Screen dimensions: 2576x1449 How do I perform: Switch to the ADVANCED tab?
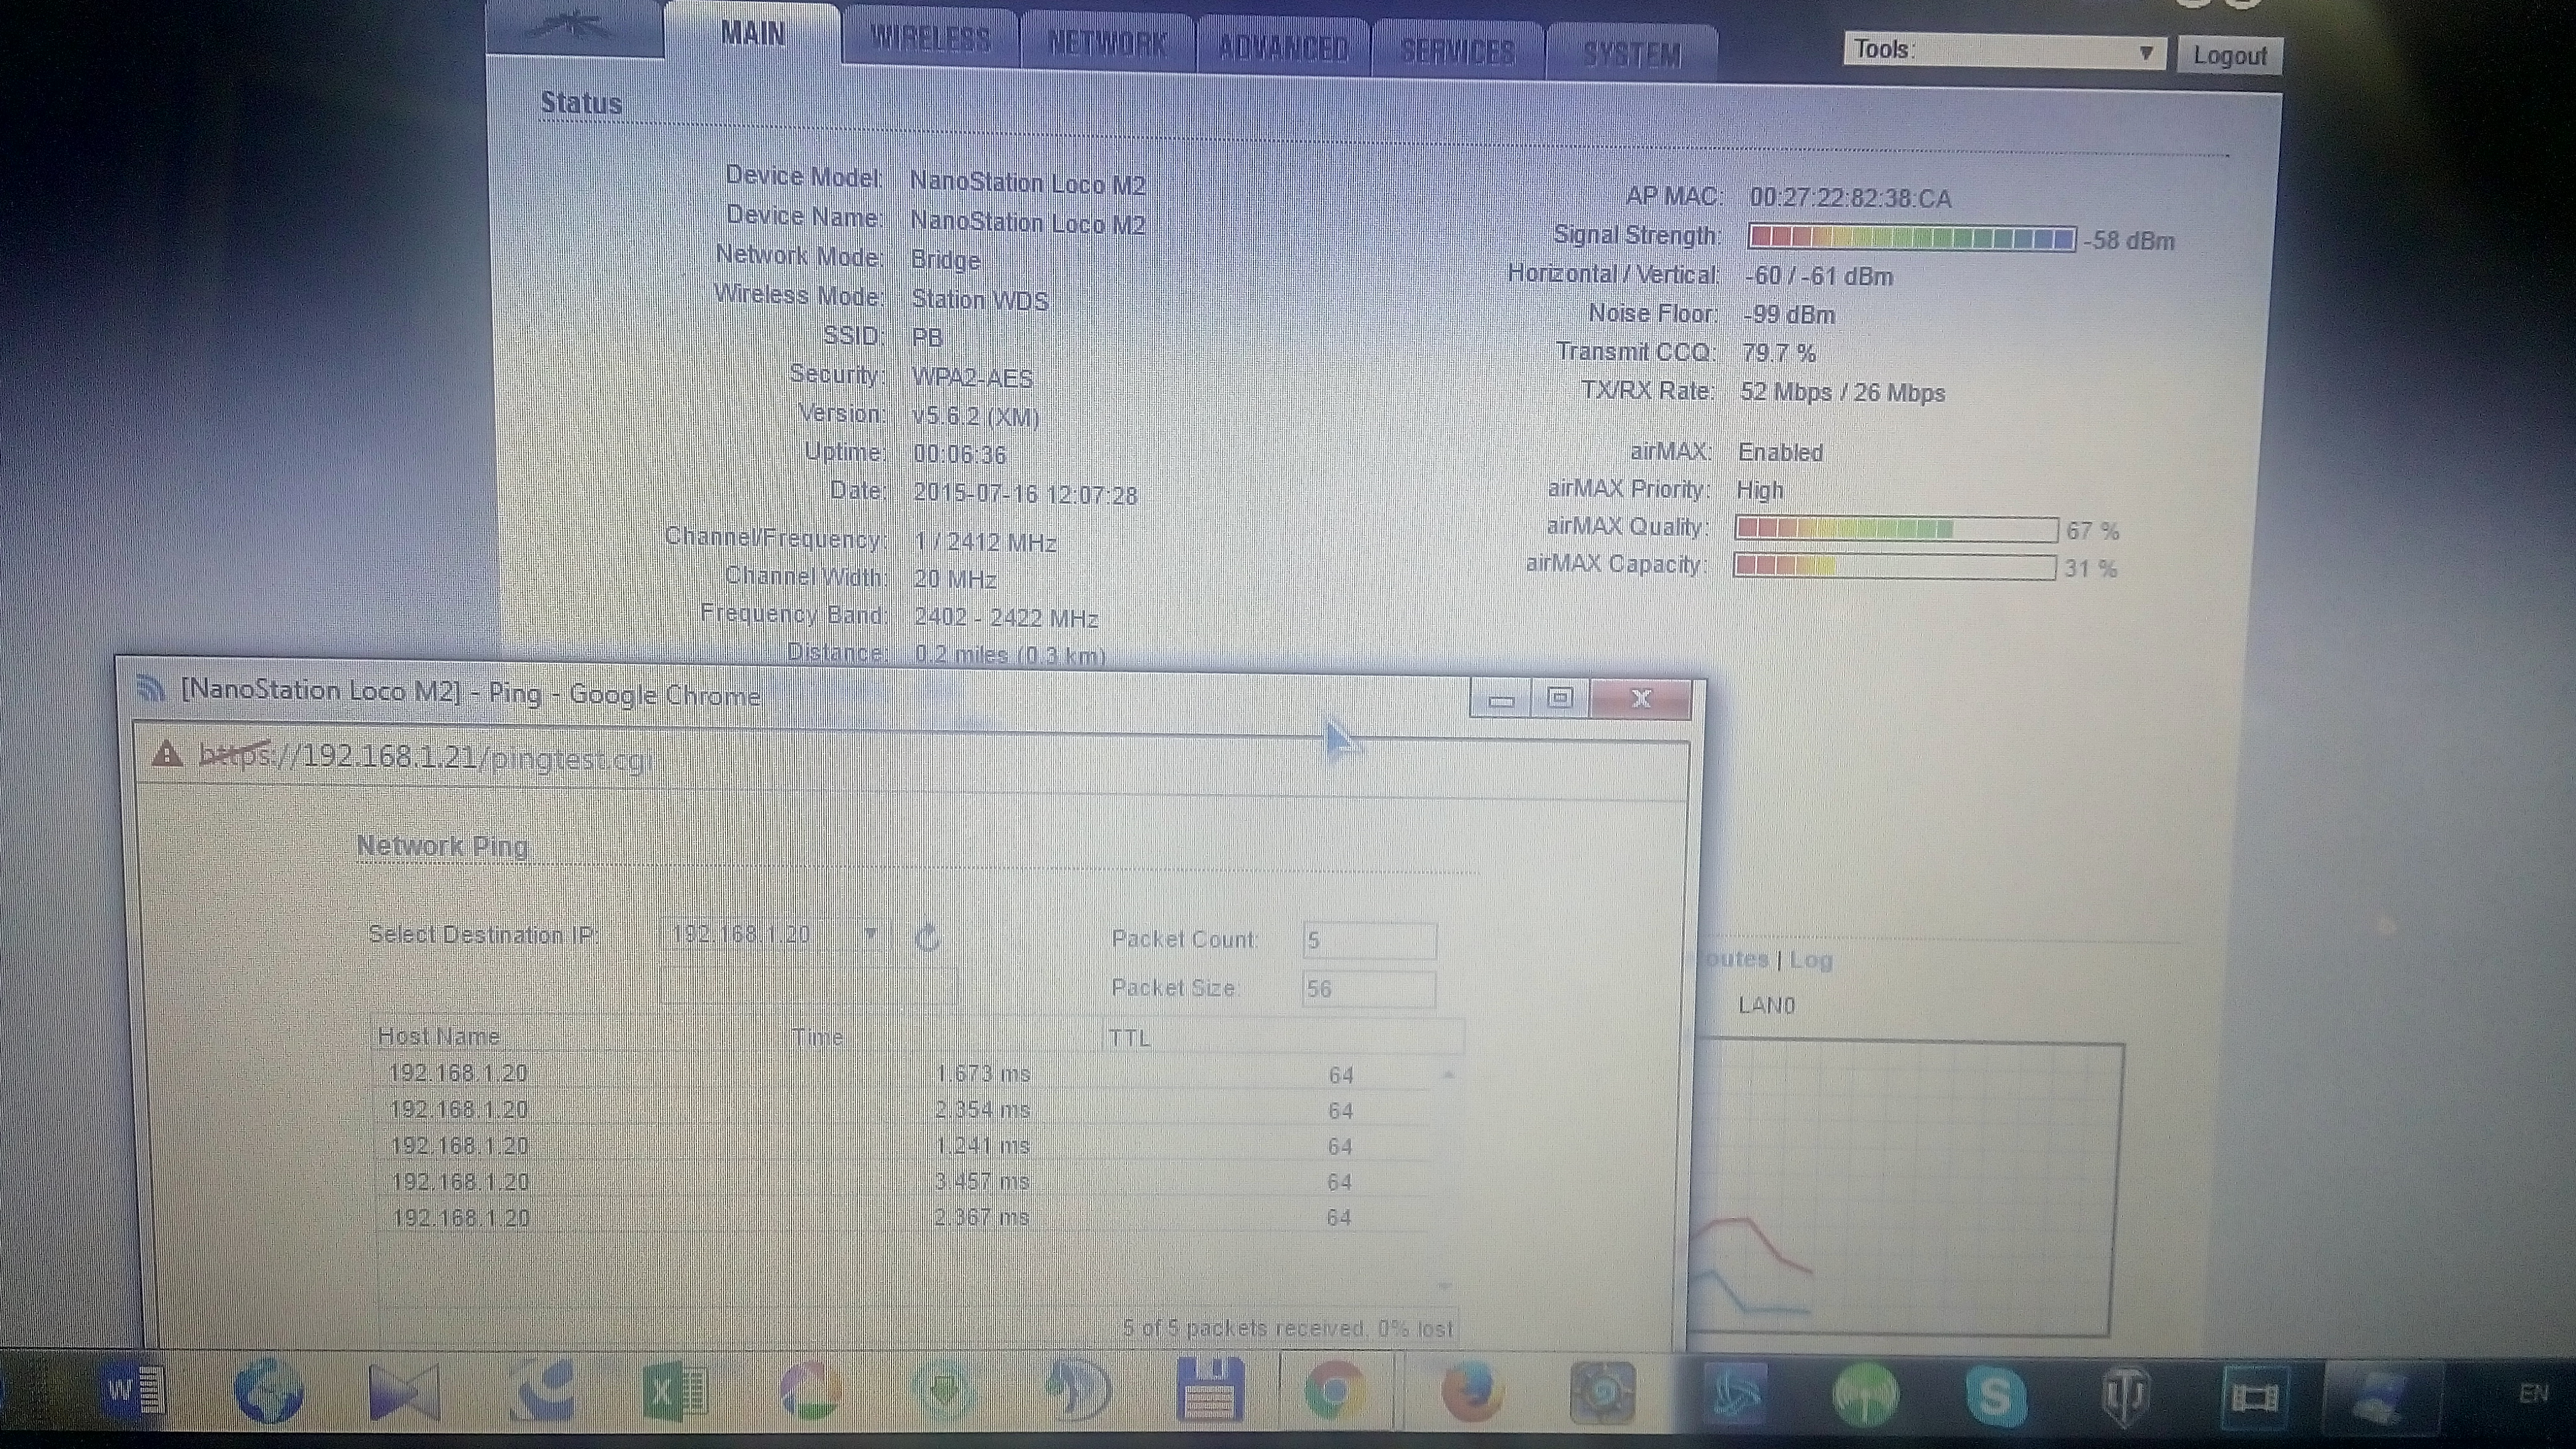tap(1283, 47)
